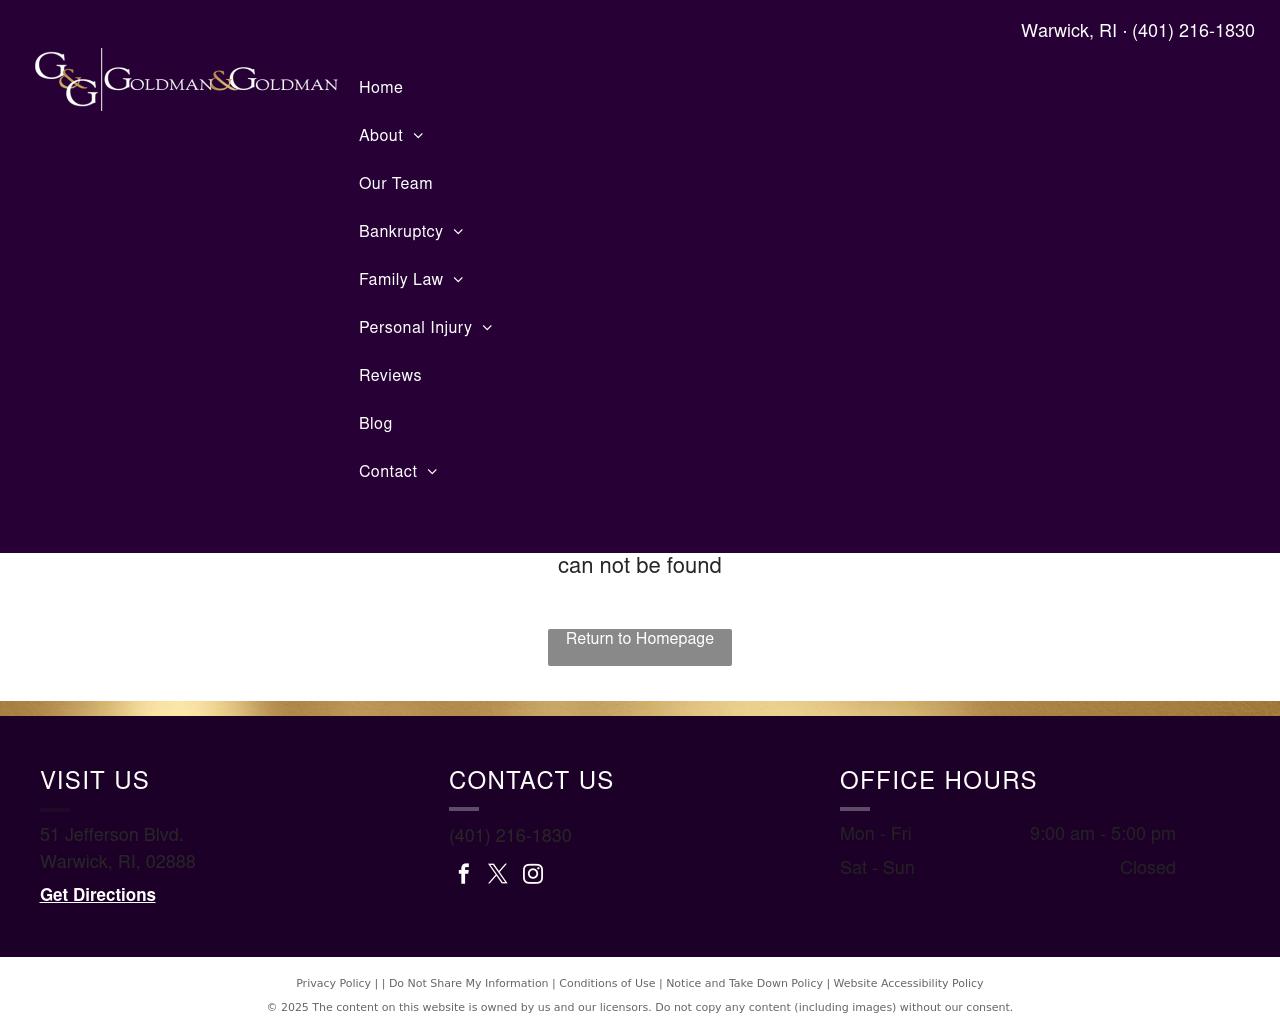Open the Instagram icon link
This screenshot has height=1029, width=1280.
coord(533,874)
